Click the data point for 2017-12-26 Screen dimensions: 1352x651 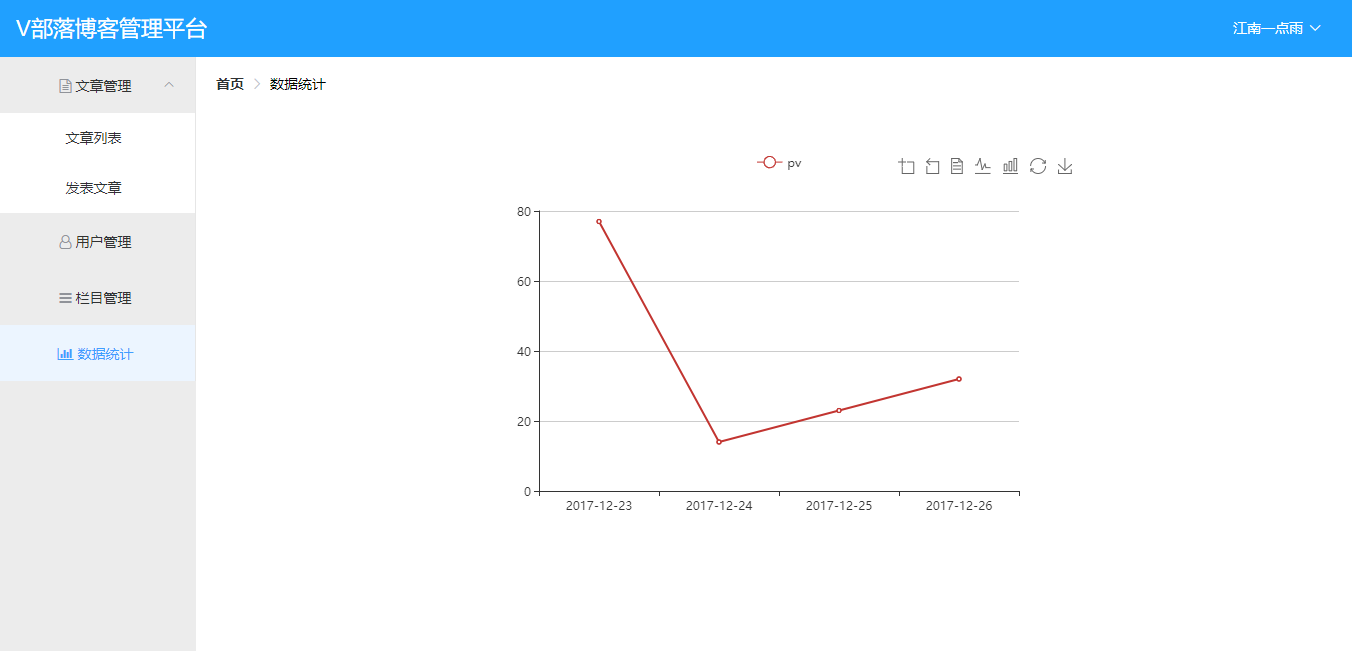[959, 379]
